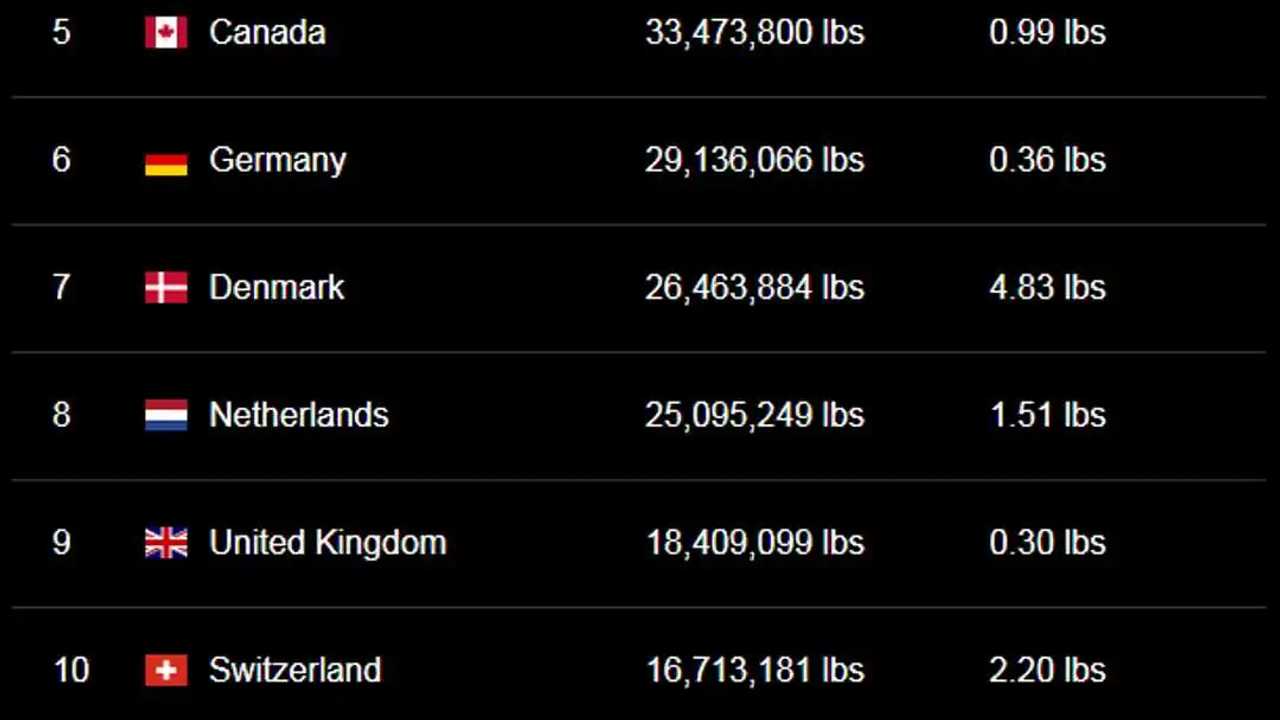Click the Denmark flag icon
Image resolution: width=1280 pixels, height=720 pixels.
166,288
